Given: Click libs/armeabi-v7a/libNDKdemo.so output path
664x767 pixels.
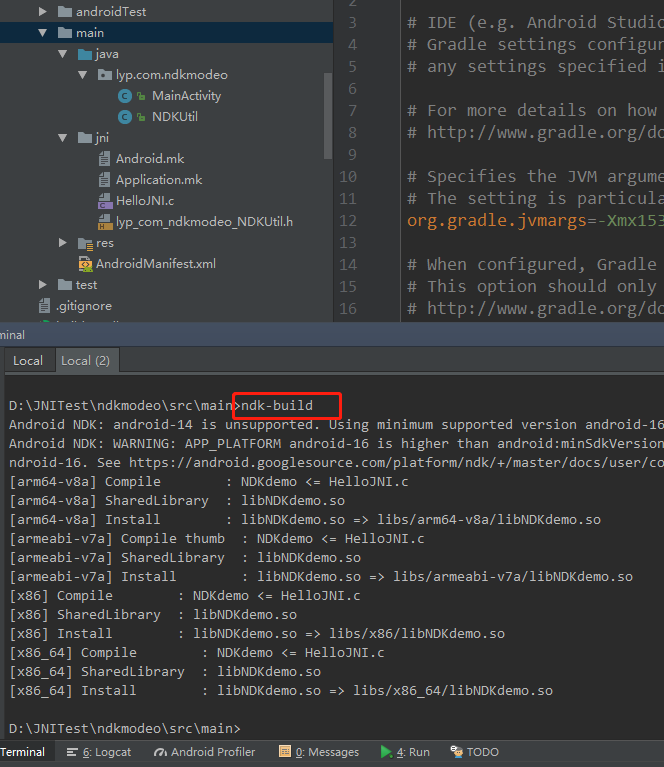Looking at the screenshot, I should (x=513, y=577).
